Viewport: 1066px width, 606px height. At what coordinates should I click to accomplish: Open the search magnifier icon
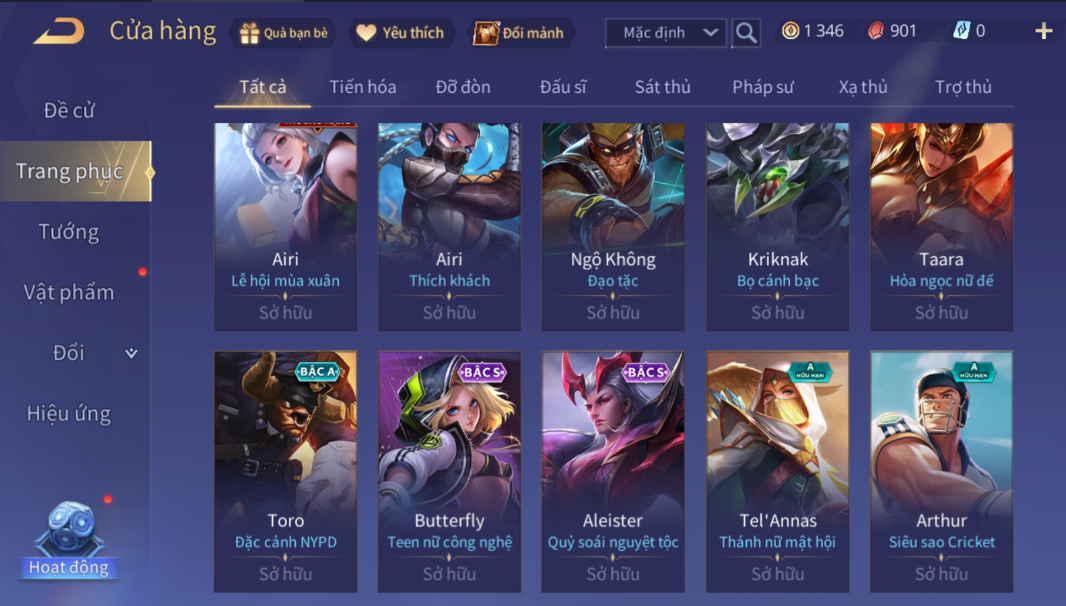[746, 32]
